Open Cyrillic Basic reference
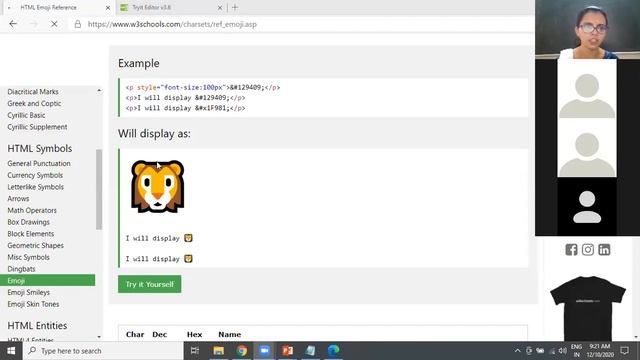Screen dimensions: 640x360 point(26,116)
